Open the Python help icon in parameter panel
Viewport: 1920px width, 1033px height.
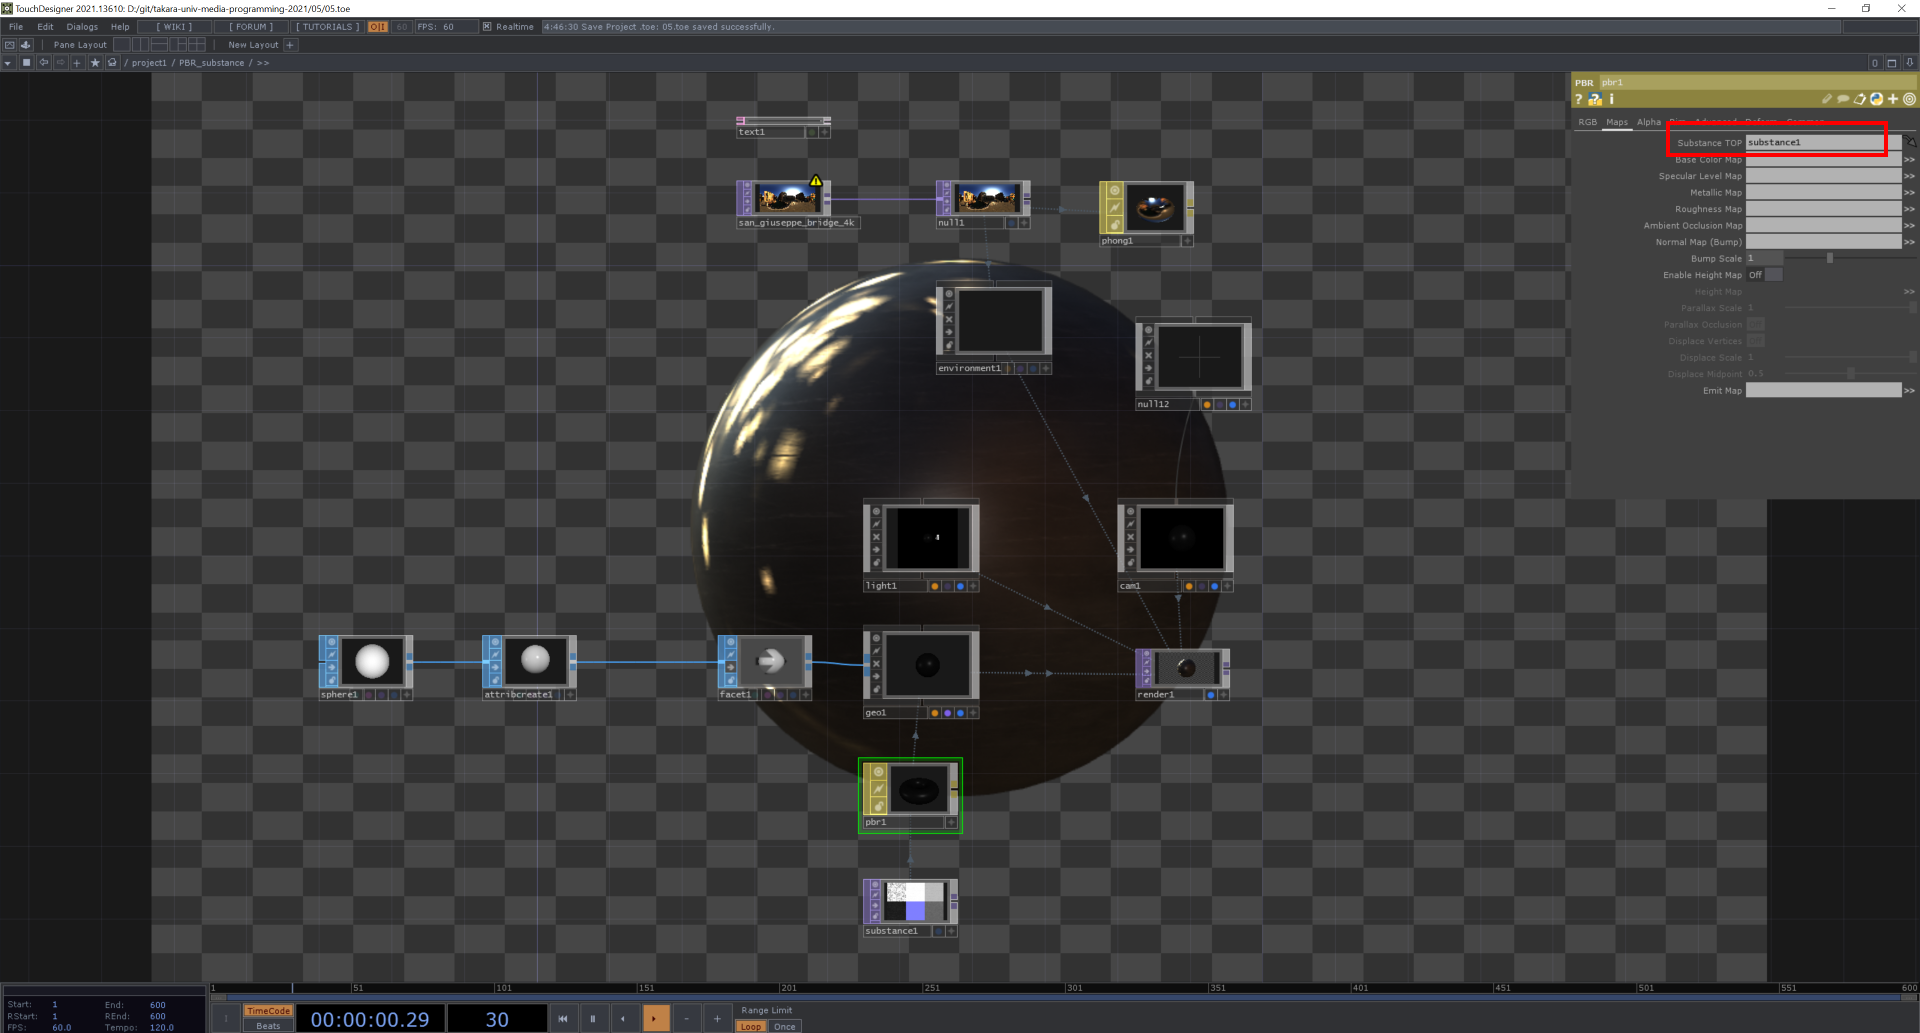pos(1595,99)
